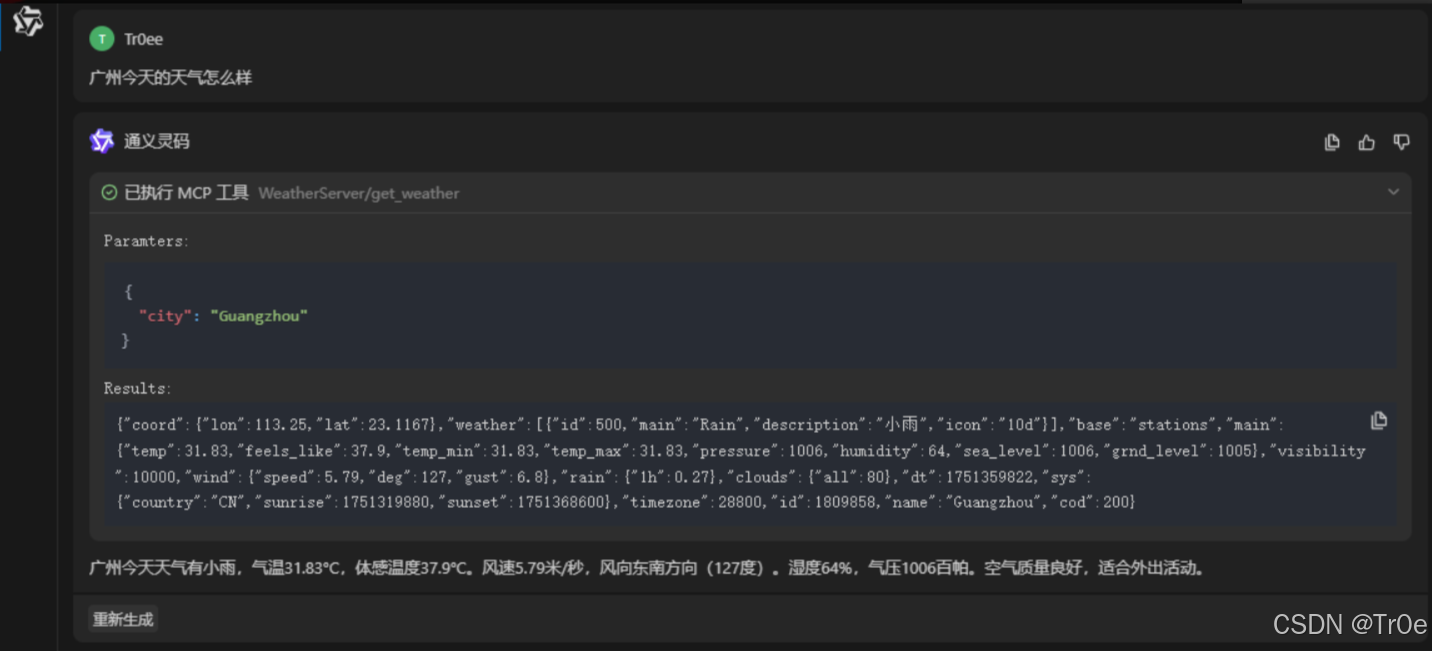Copy the Results JSON output

pos(1379,421)
